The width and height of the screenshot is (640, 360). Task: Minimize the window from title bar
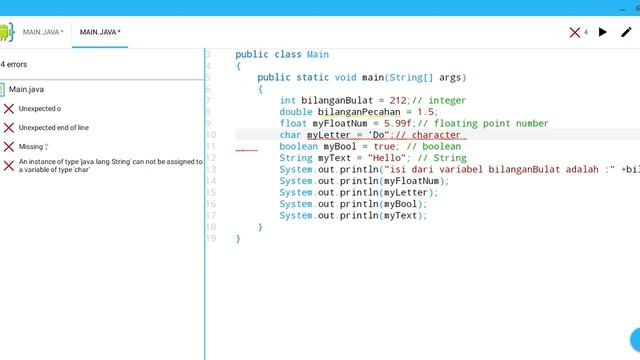[x=622, y=9]
